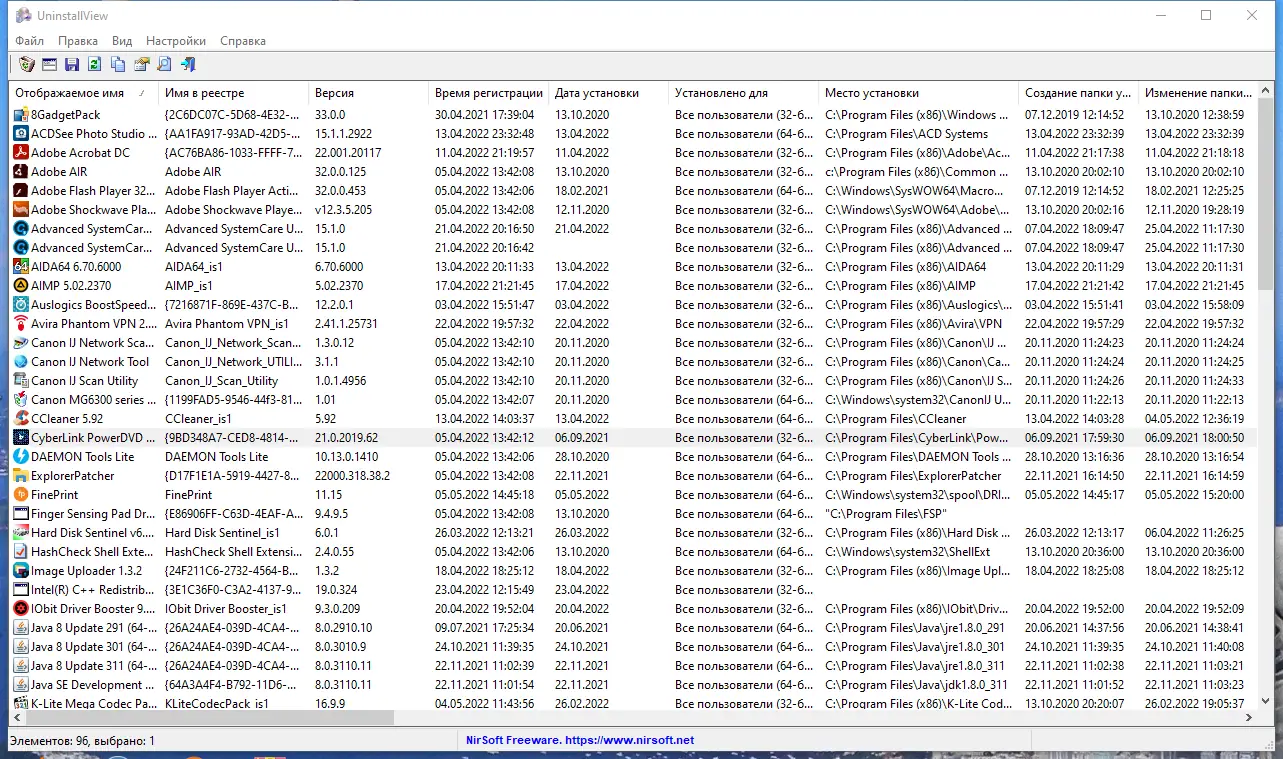The image size is (1283, 759).
Task: Sort by the Отображаемое имя column header
Action: tap(84, 93)
